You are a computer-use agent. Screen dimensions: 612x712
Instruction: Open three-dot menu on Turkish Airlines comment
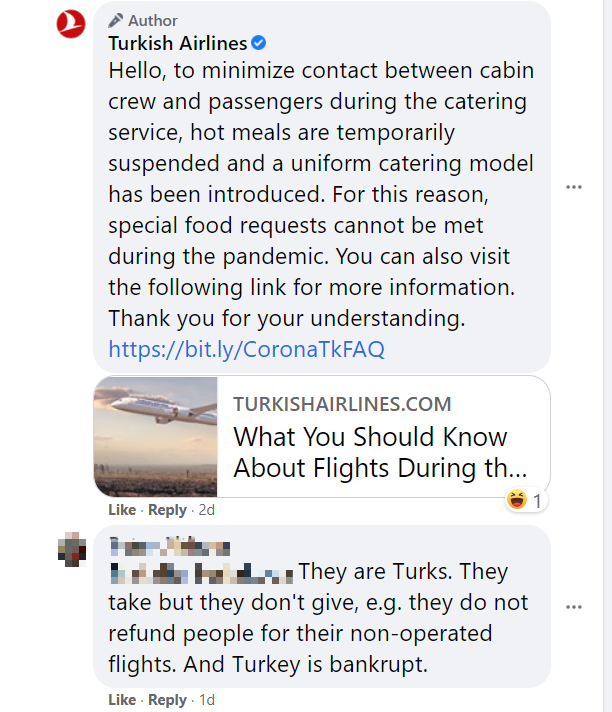[x=574, y=187]
